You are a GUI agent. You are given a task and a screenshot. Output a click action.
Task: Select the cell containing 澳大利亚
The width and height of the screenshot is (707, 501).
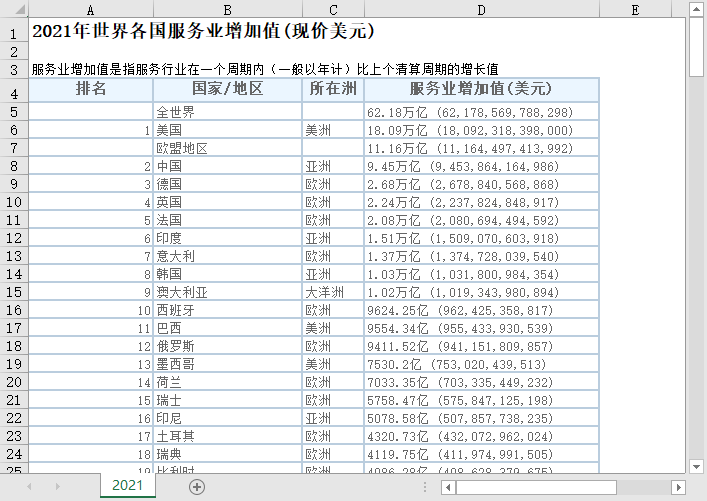pos(228,292)
